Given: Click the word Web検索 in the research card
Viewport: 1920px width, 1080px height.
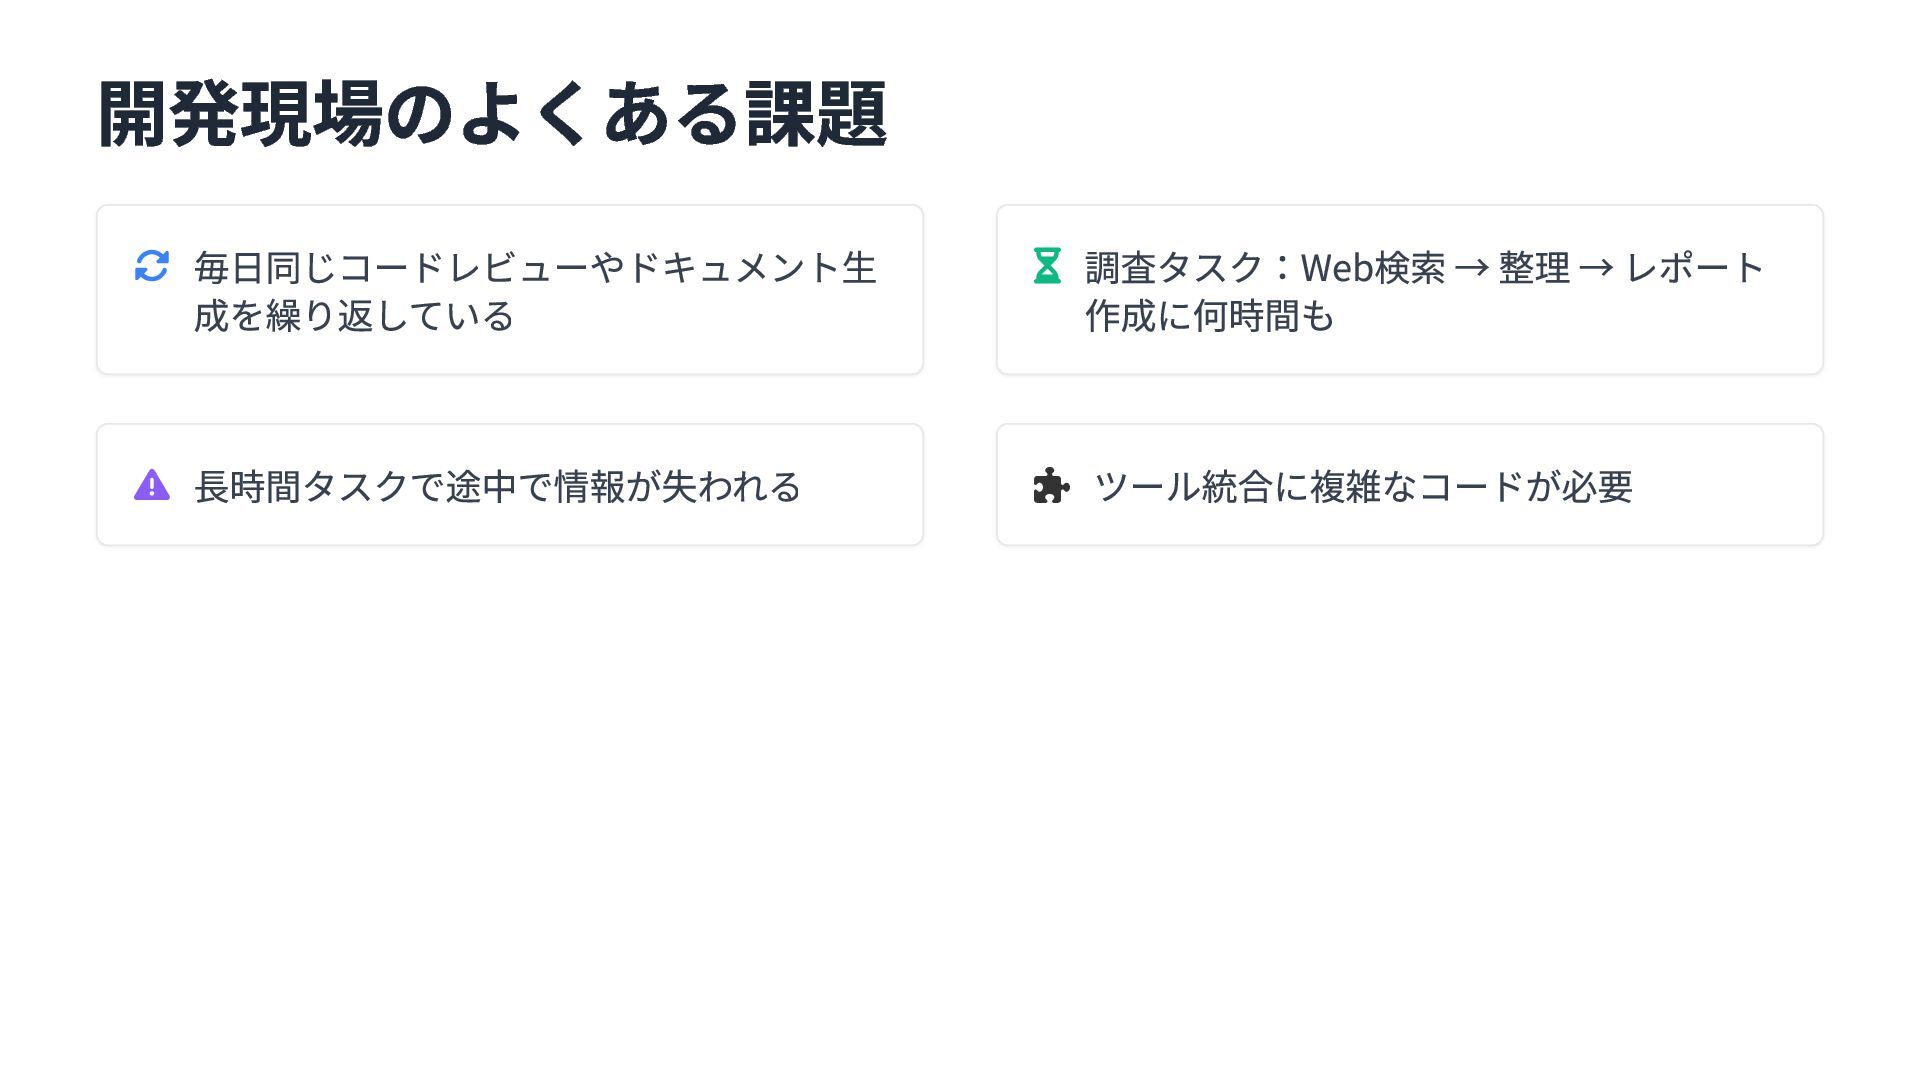Looking at the screenshot, I should pyautogui.click(x=1372, y=268).
